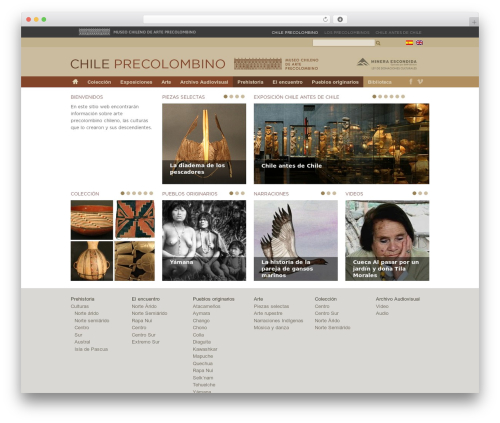Viewport: 500px width, 423px height.
Task: Click footer link Norte árido under Culturas
Action: point(86,313)
